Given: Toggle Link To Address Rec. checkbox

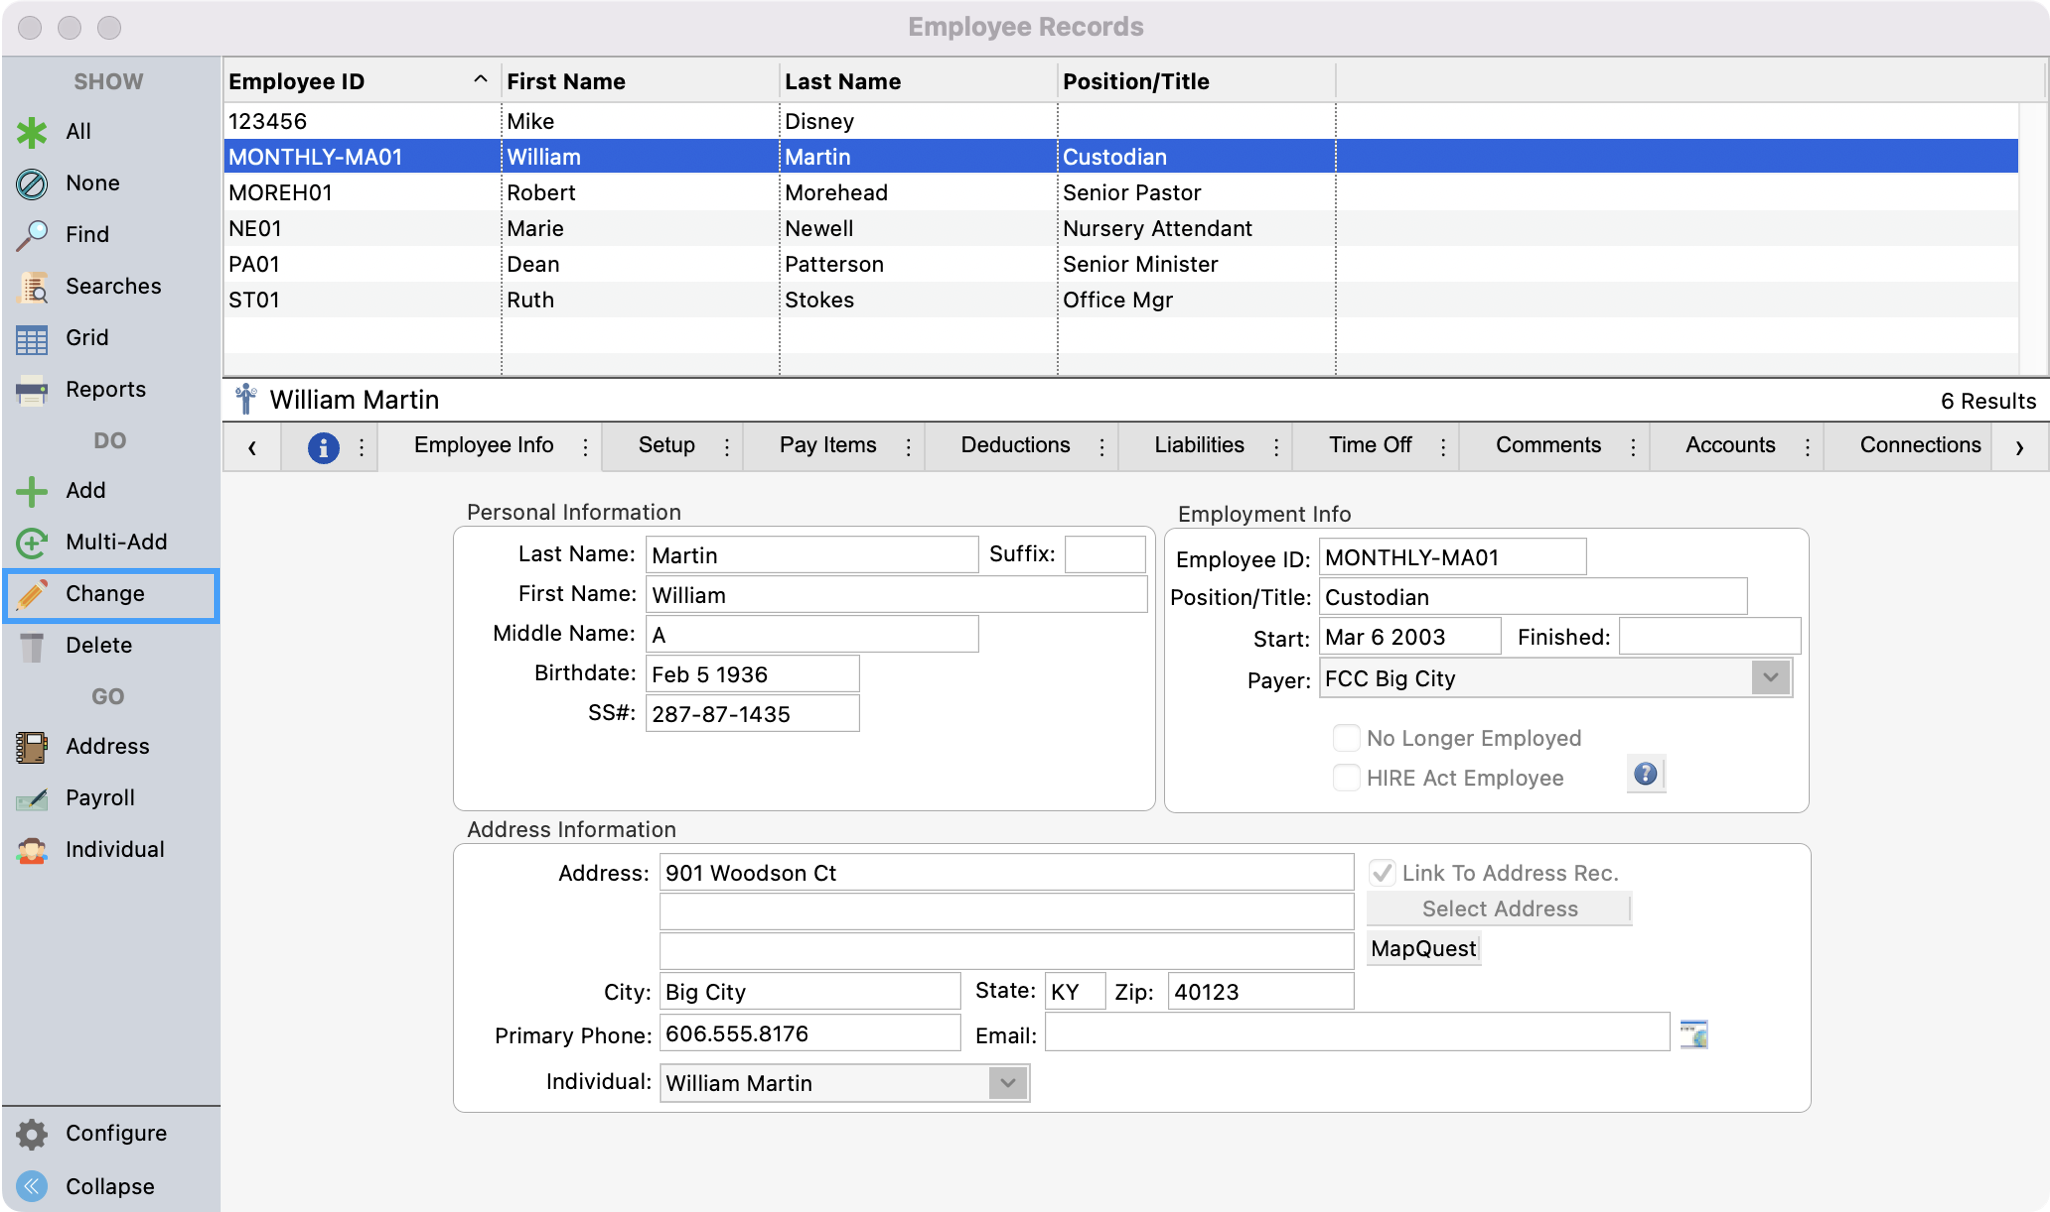Looking at the screenshot, I should pyautogui.click(x=1382, y=873).
